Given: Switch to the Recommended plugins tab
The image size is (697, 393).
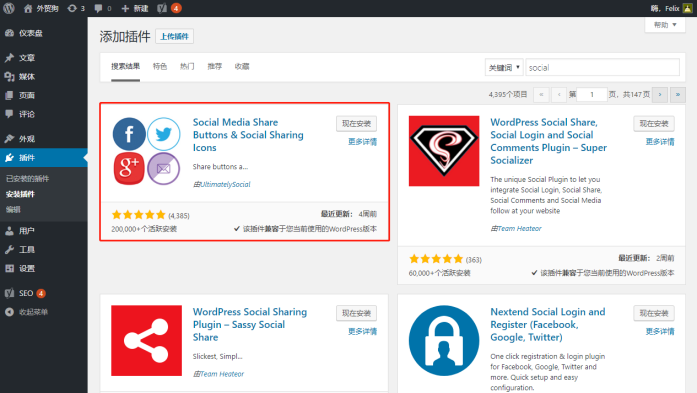Looking at the screenshot, I should pyautogui.click(x=215, y=66).
